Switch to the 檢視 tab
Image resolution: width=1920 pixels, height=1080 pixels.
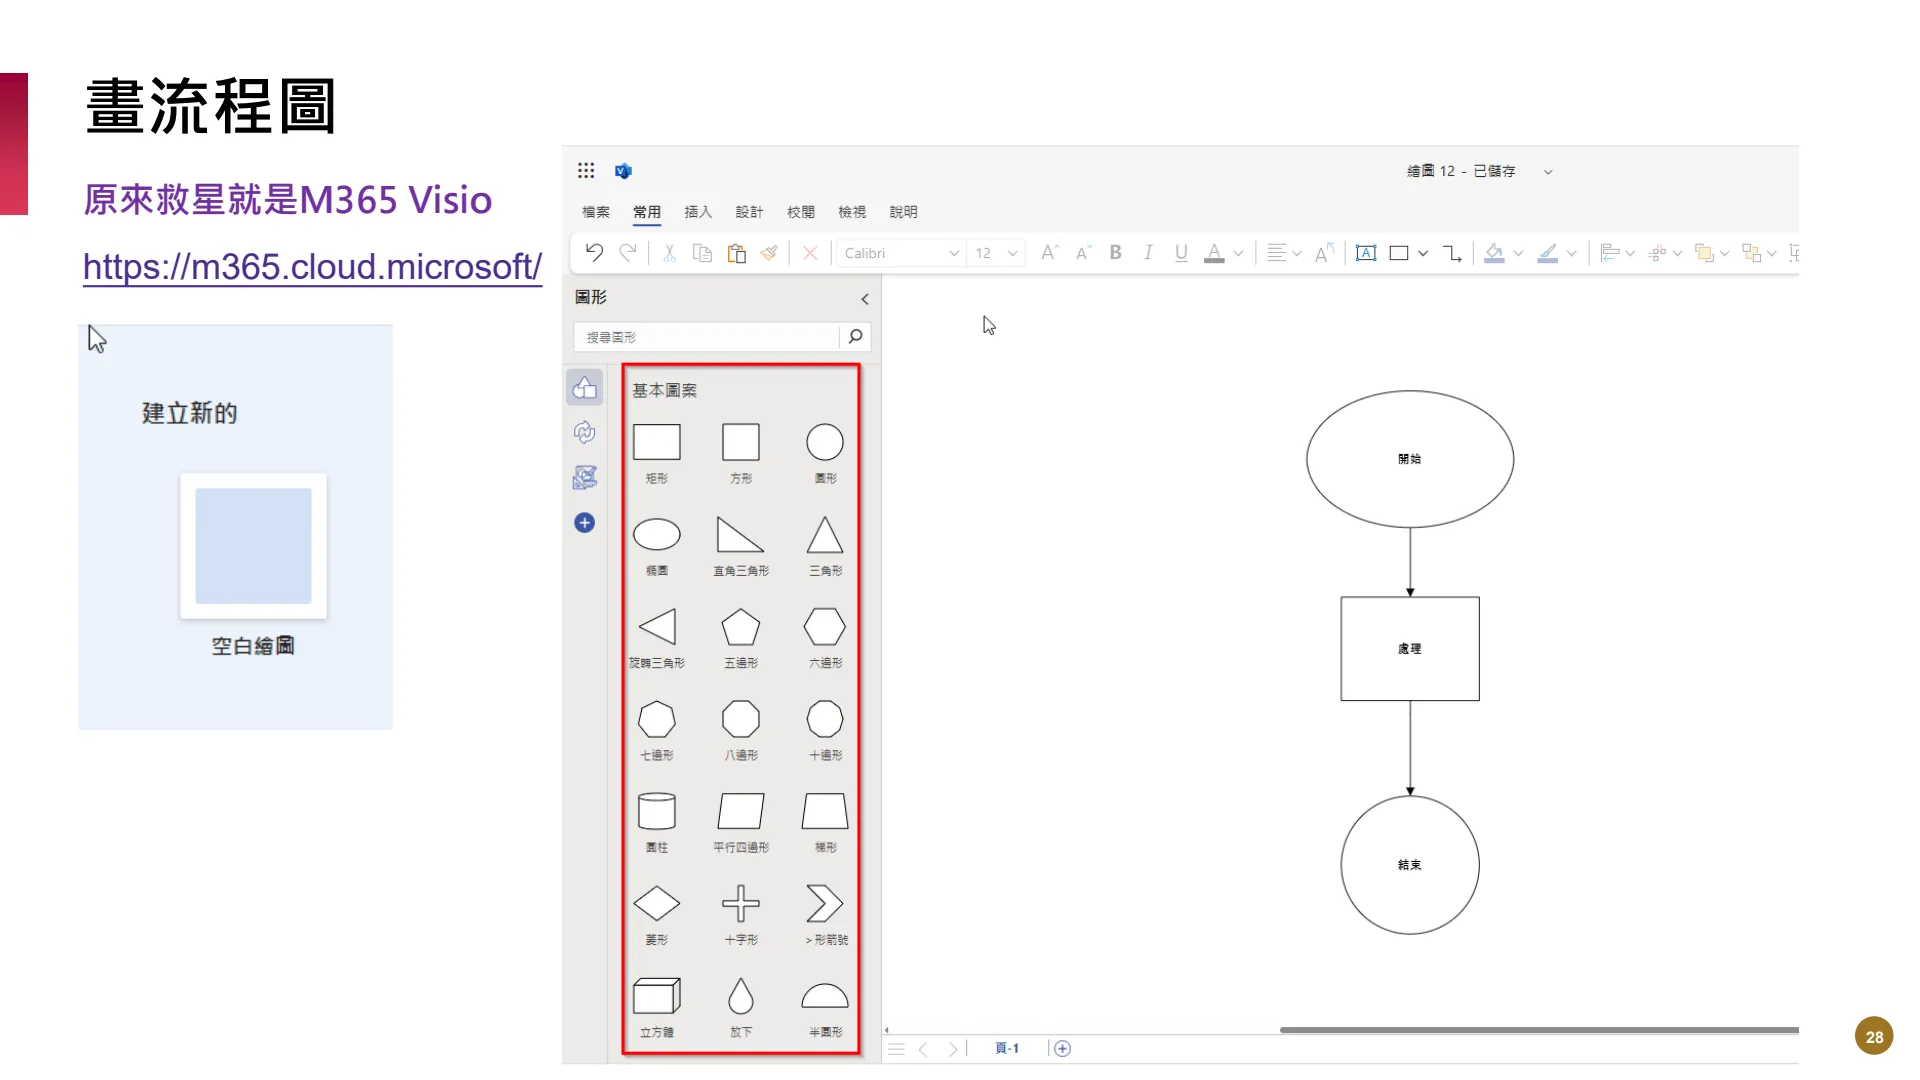[x=852, y=212]
